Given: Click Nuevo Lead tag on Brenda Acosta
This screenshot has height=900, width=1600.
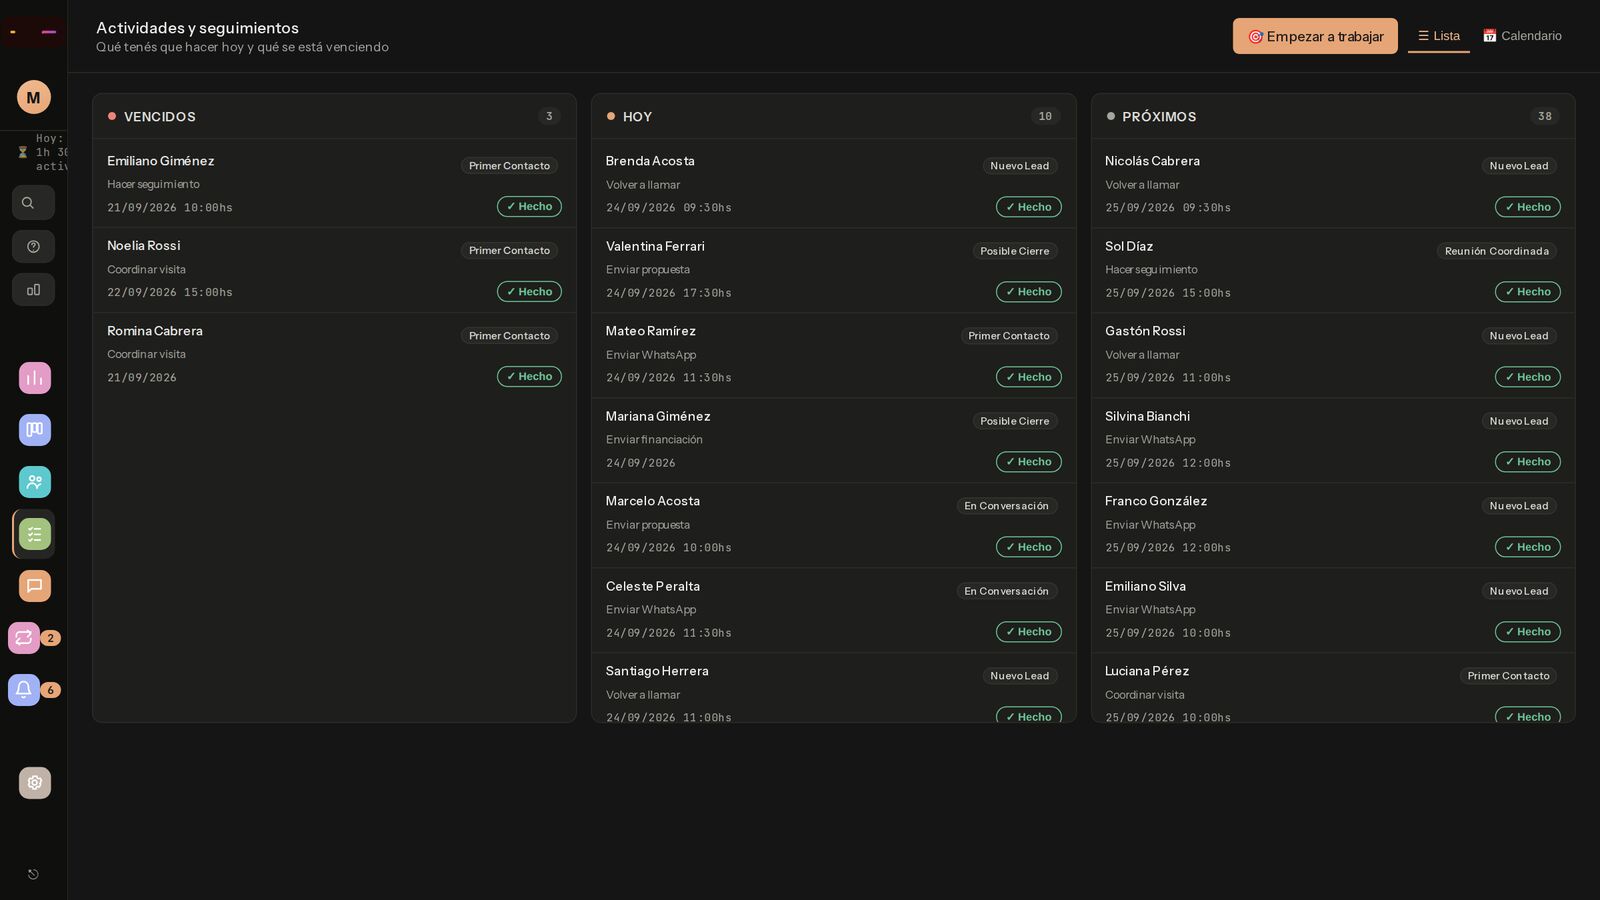Looking at the screenshot, I should click(1020, 166).
